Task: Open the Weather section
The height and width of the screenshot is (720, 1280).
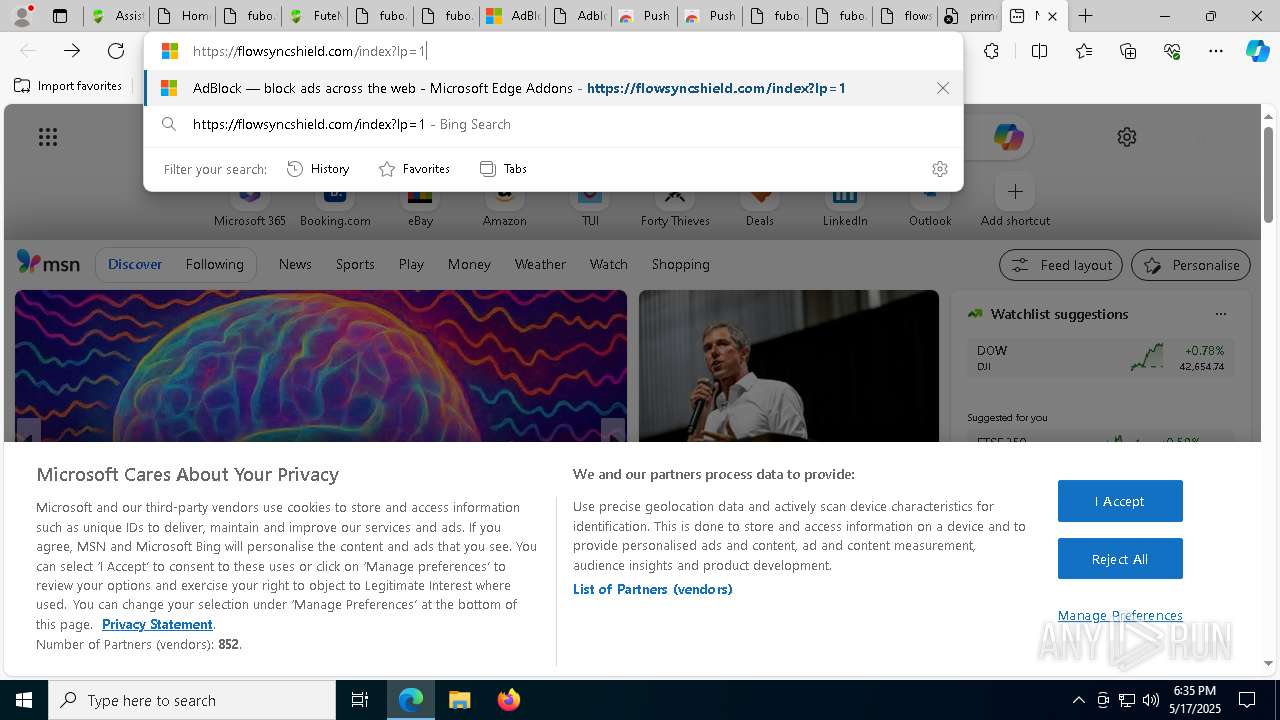Action: click(540, 264)
